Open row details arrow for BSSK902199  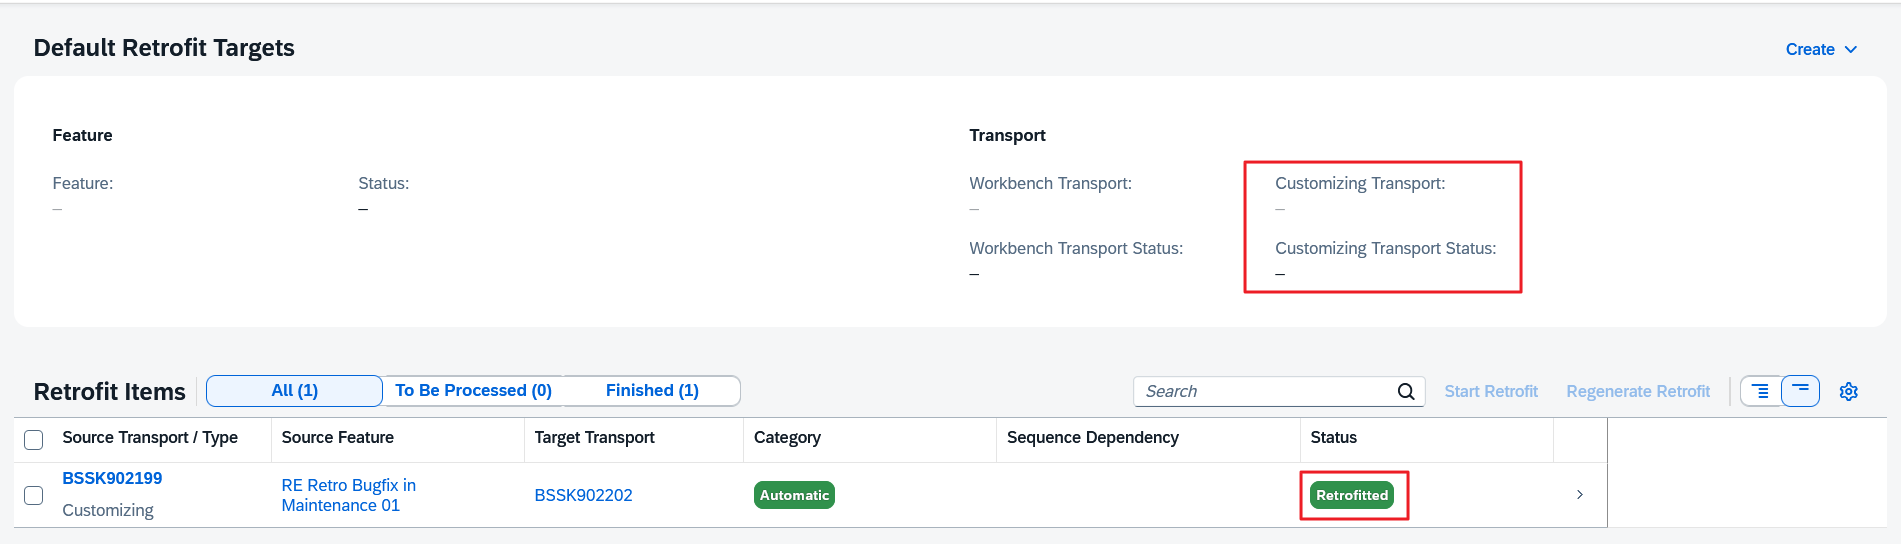[x=1580, y=495]
